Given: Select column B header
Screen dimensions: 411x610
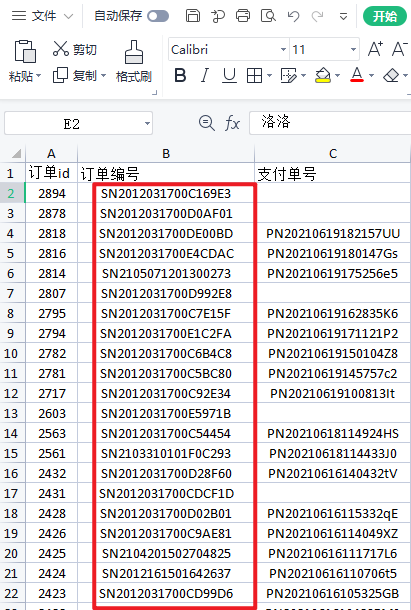Looking at the screenshot, I should [x=166, y=154].
